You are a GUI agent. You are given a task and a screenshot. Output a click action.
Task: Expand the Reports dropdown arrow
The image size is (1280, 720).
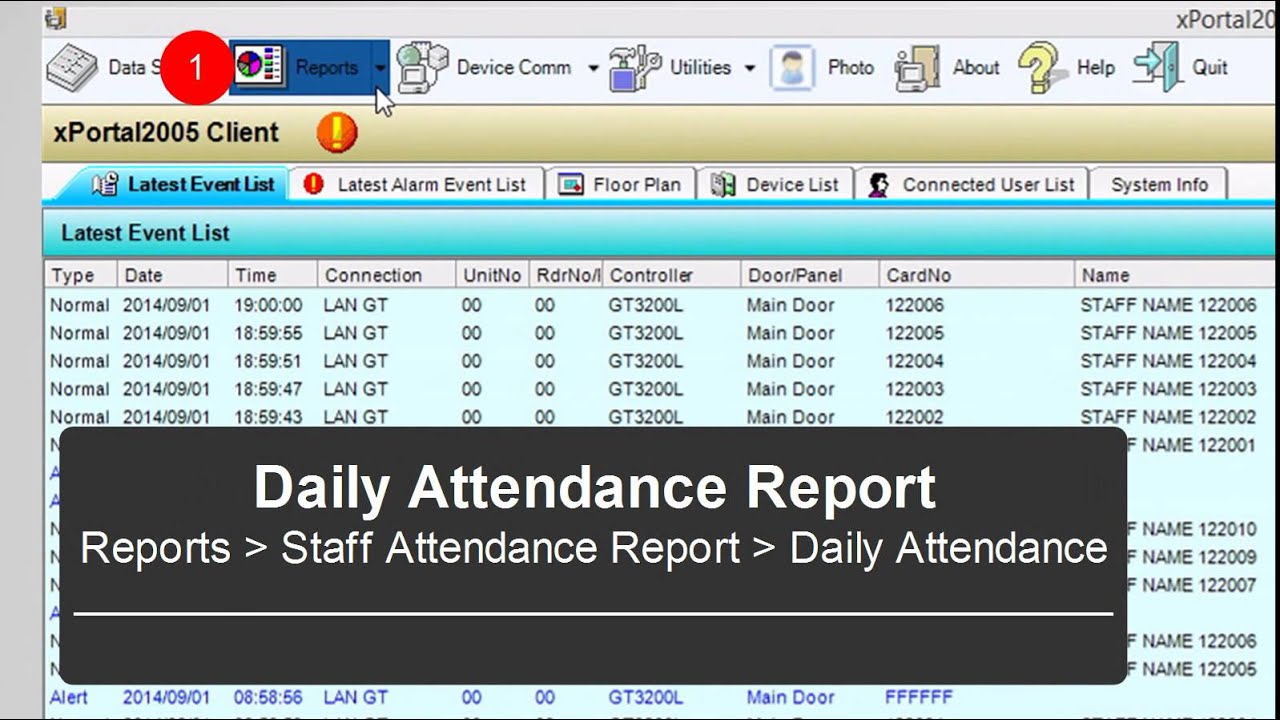point(379,68)
